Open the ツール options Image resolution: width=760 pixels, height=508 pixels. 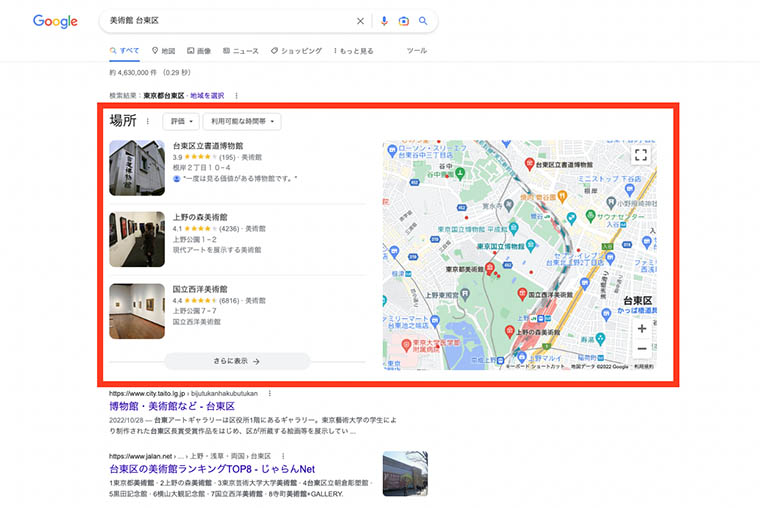tap(417, 50)
